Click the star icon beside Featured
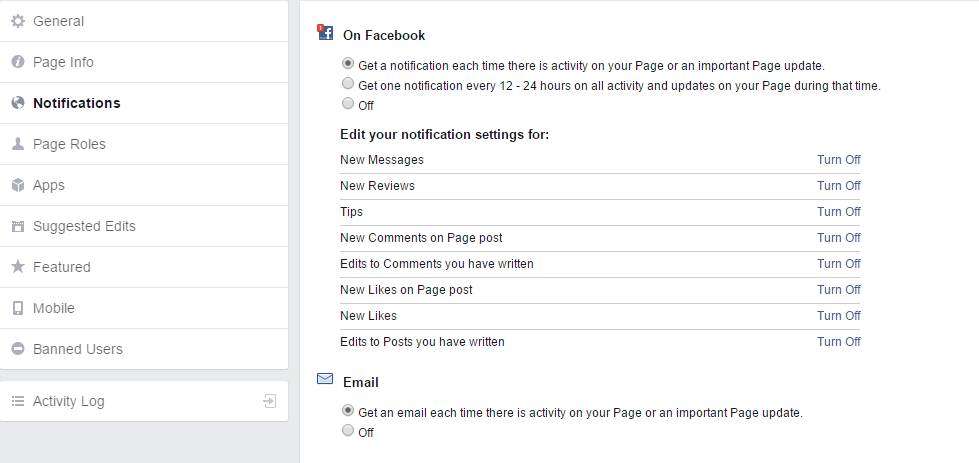This screenshot has width=979, height=463. tap(17, 267)
